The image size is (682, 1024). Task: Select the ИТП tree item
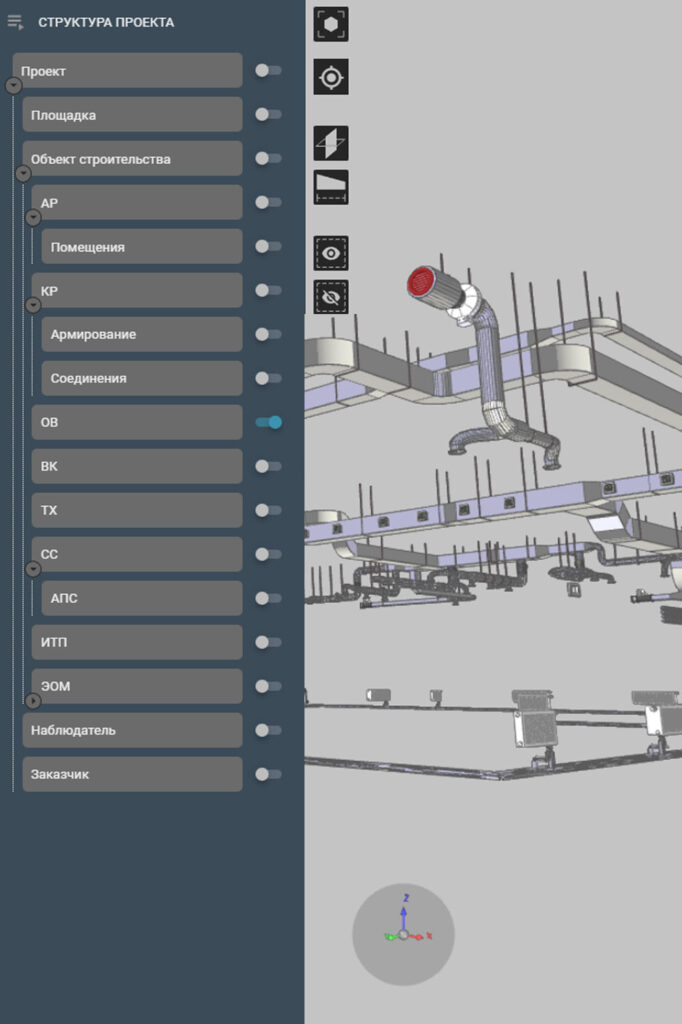136,642
